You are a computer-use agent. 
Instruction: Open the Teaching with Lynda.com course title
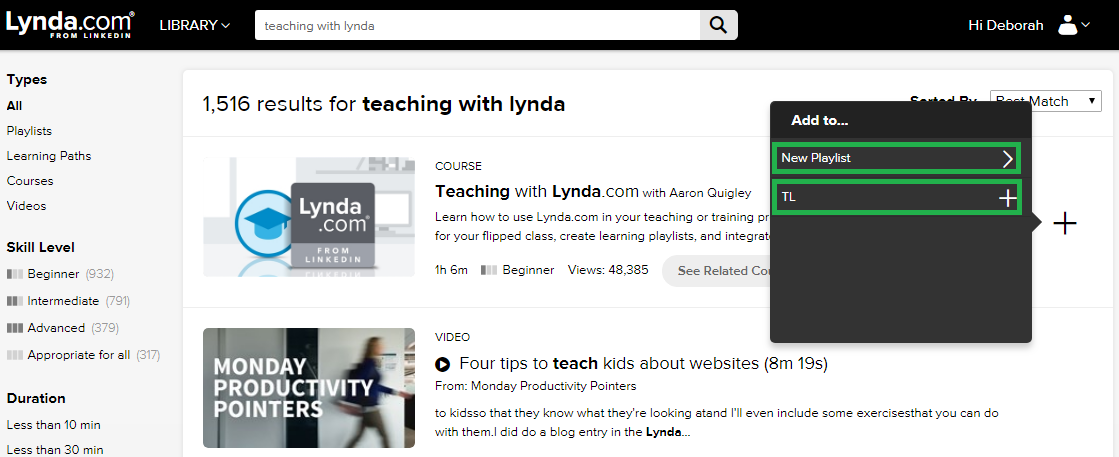539,191
